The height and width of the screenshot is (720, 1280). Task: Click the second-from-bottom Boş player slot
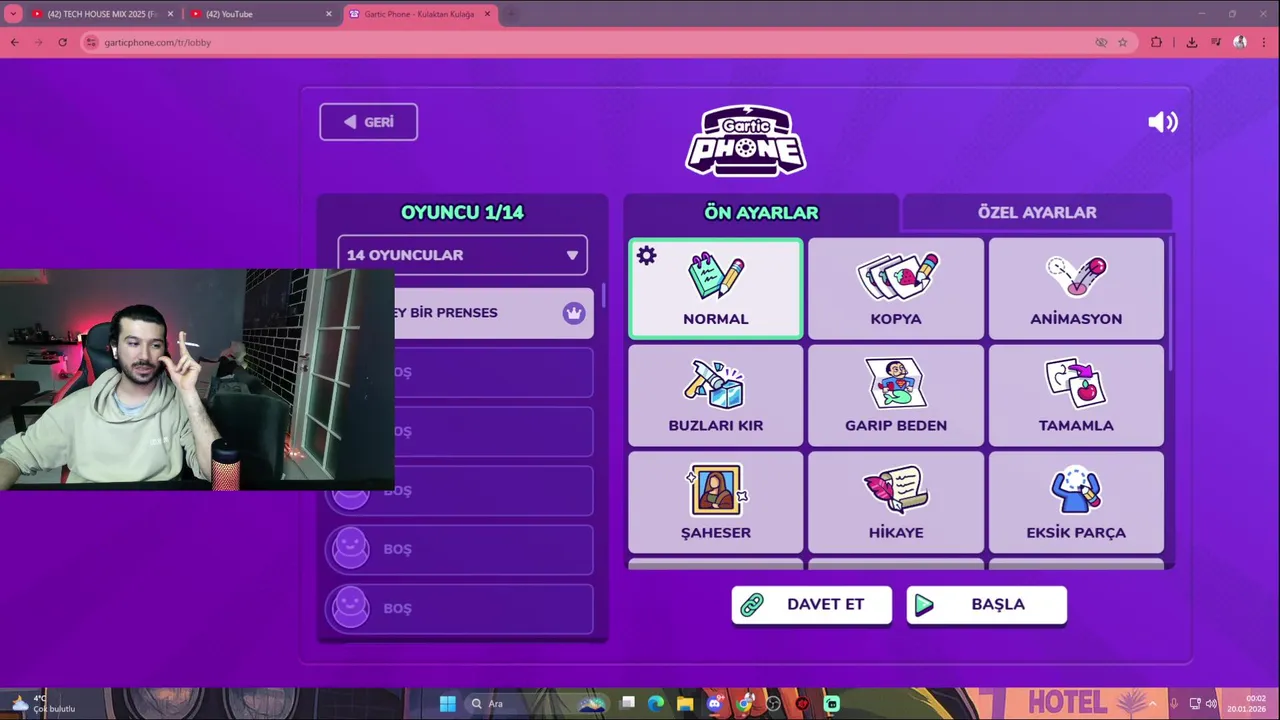click(x=460, y=549)
